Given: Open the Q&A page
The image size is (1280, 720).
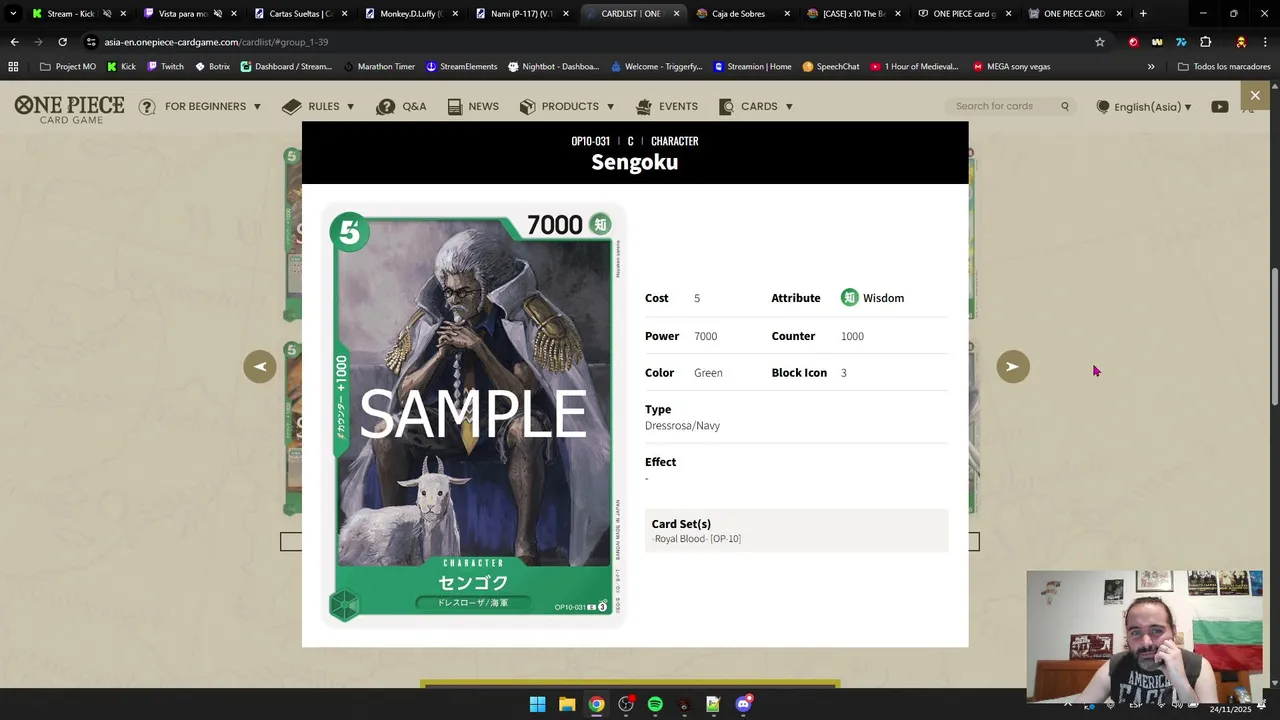Looking at the screenshot, I should point(401,106).
